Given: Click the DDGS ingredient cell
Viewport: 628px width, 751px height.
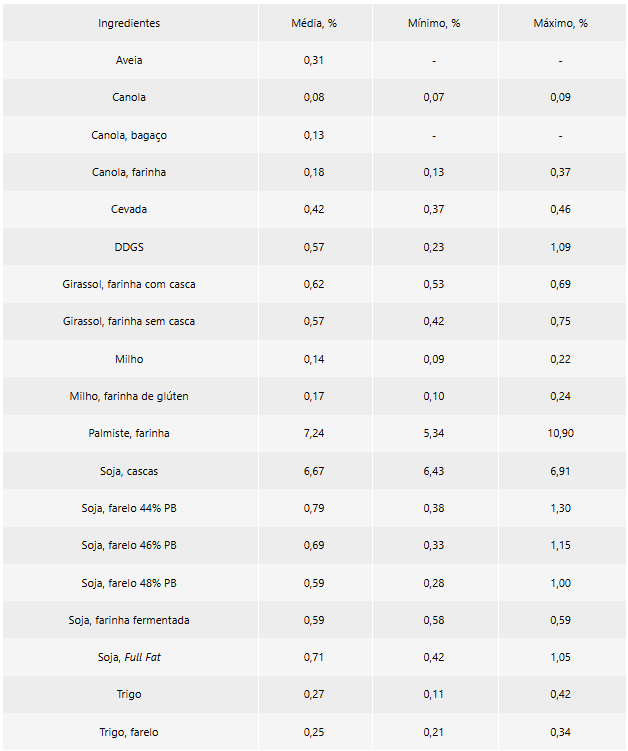Looking at the screenshot, I should 129,247.
